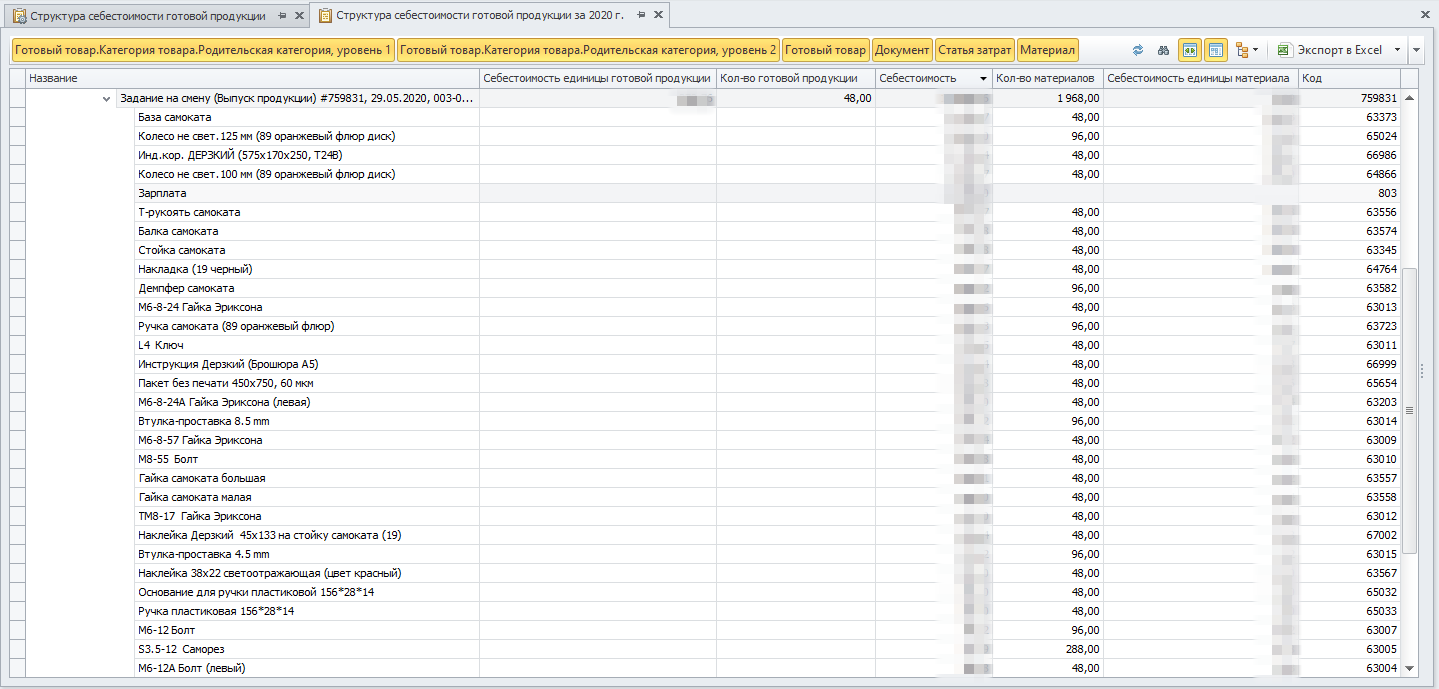Viewport: 1439px width, 689px height.
Task: Open the Excel export dropdown arrow
Action: point(1396,50)
